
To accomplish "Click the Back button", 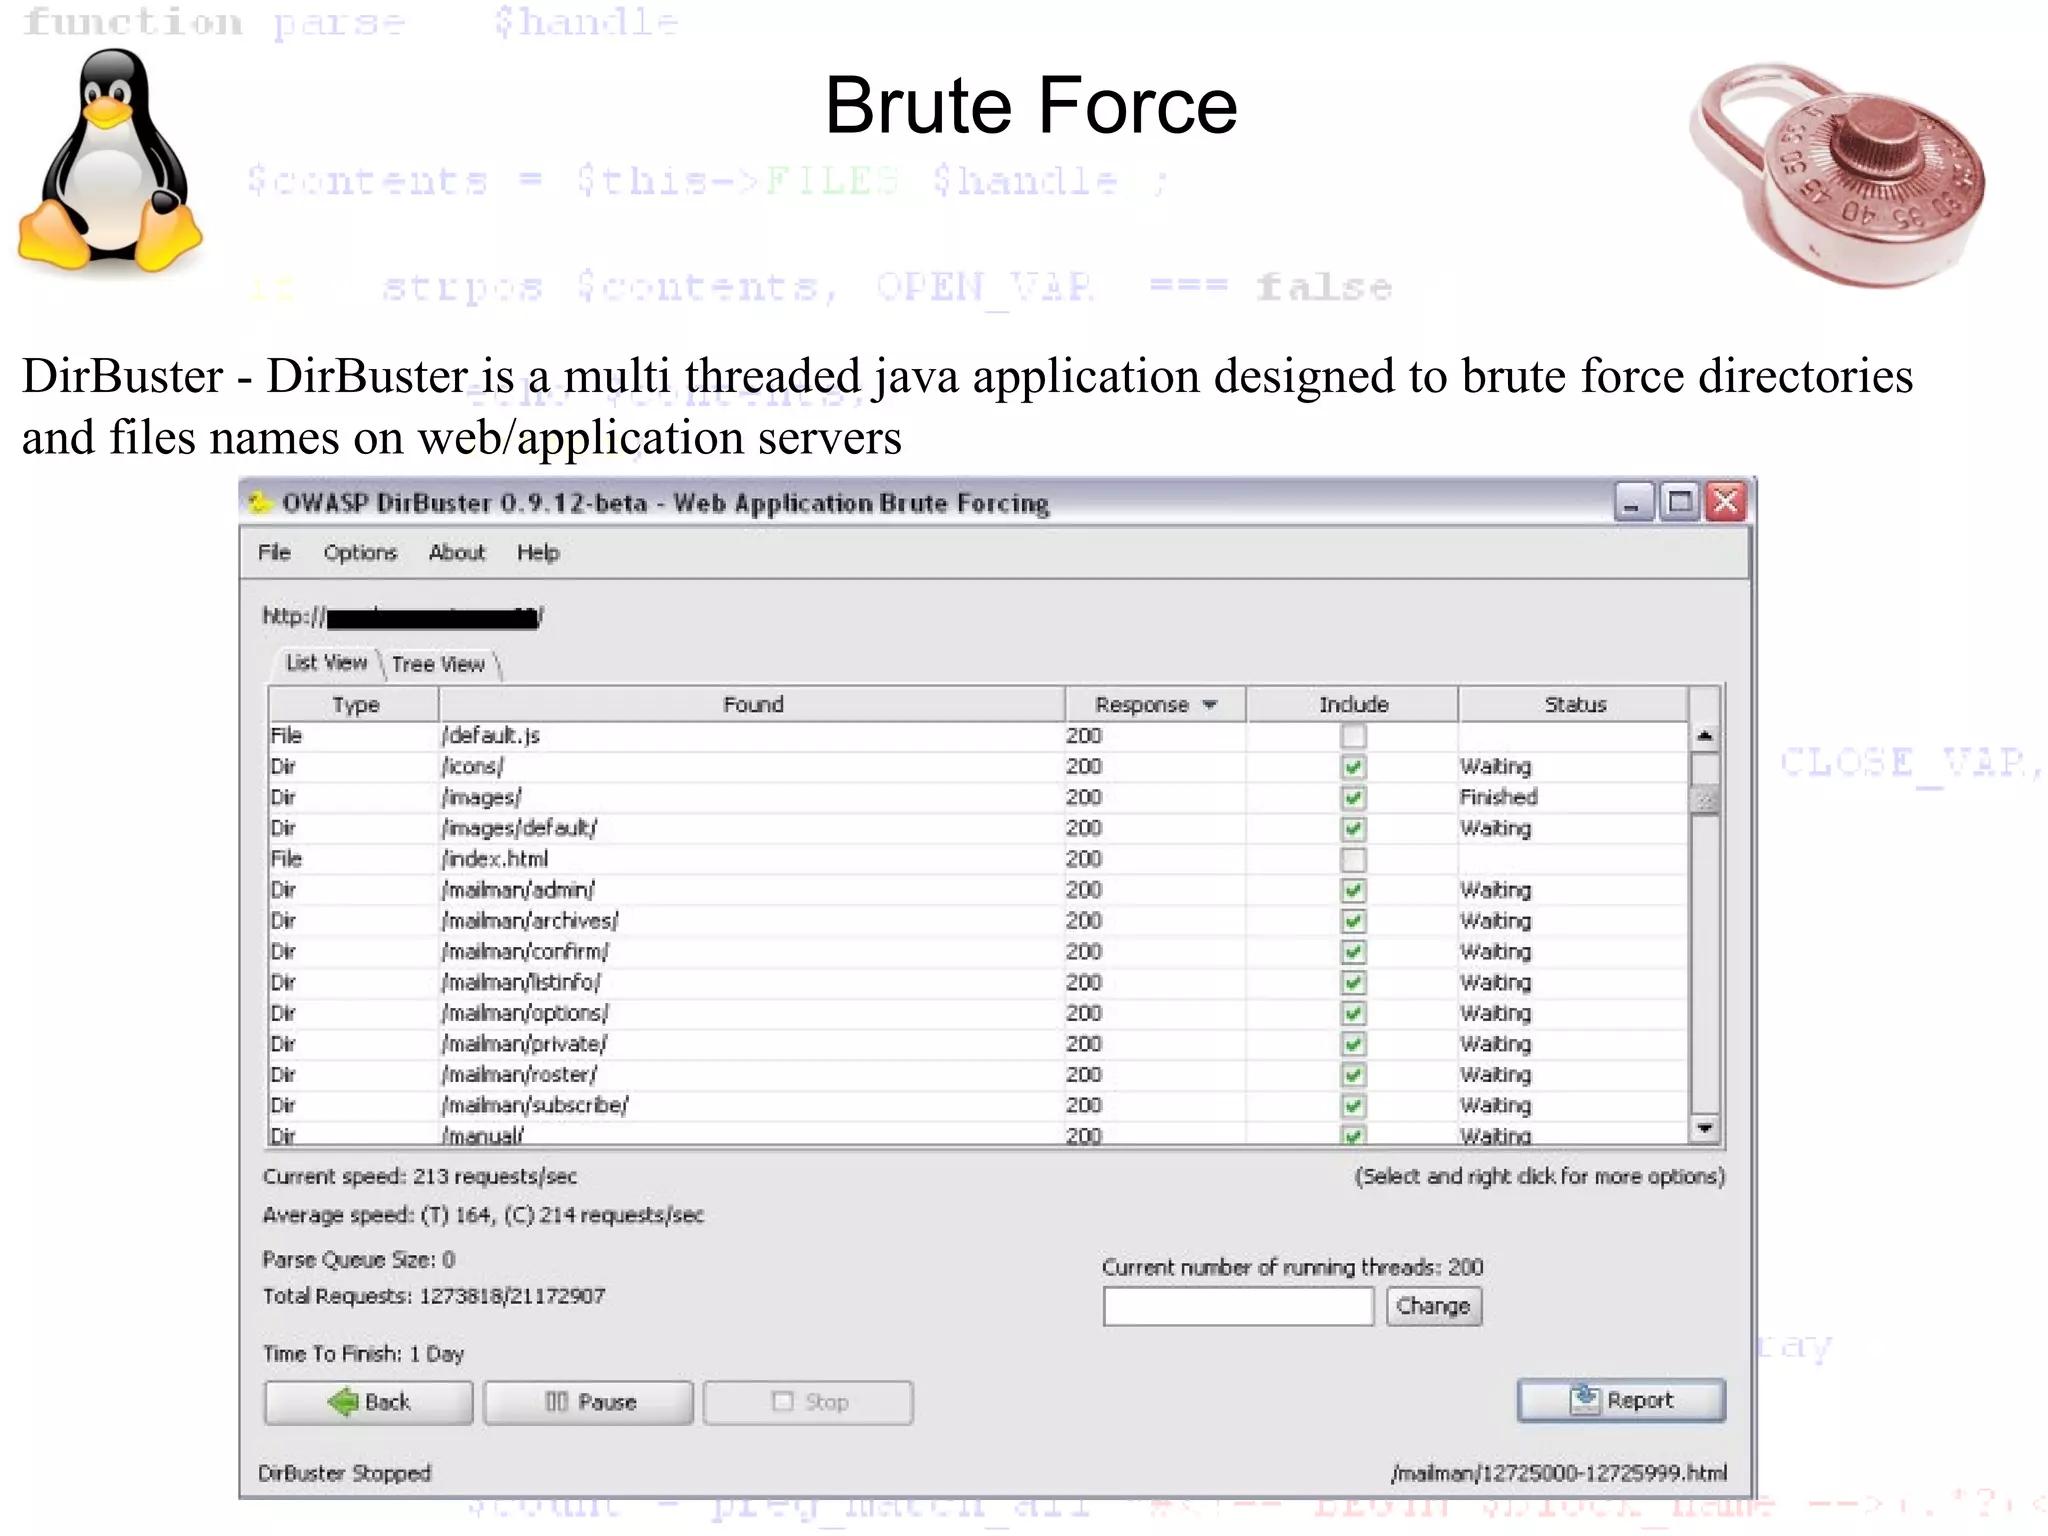I will pyautogui.click(x=368, y=1402).
